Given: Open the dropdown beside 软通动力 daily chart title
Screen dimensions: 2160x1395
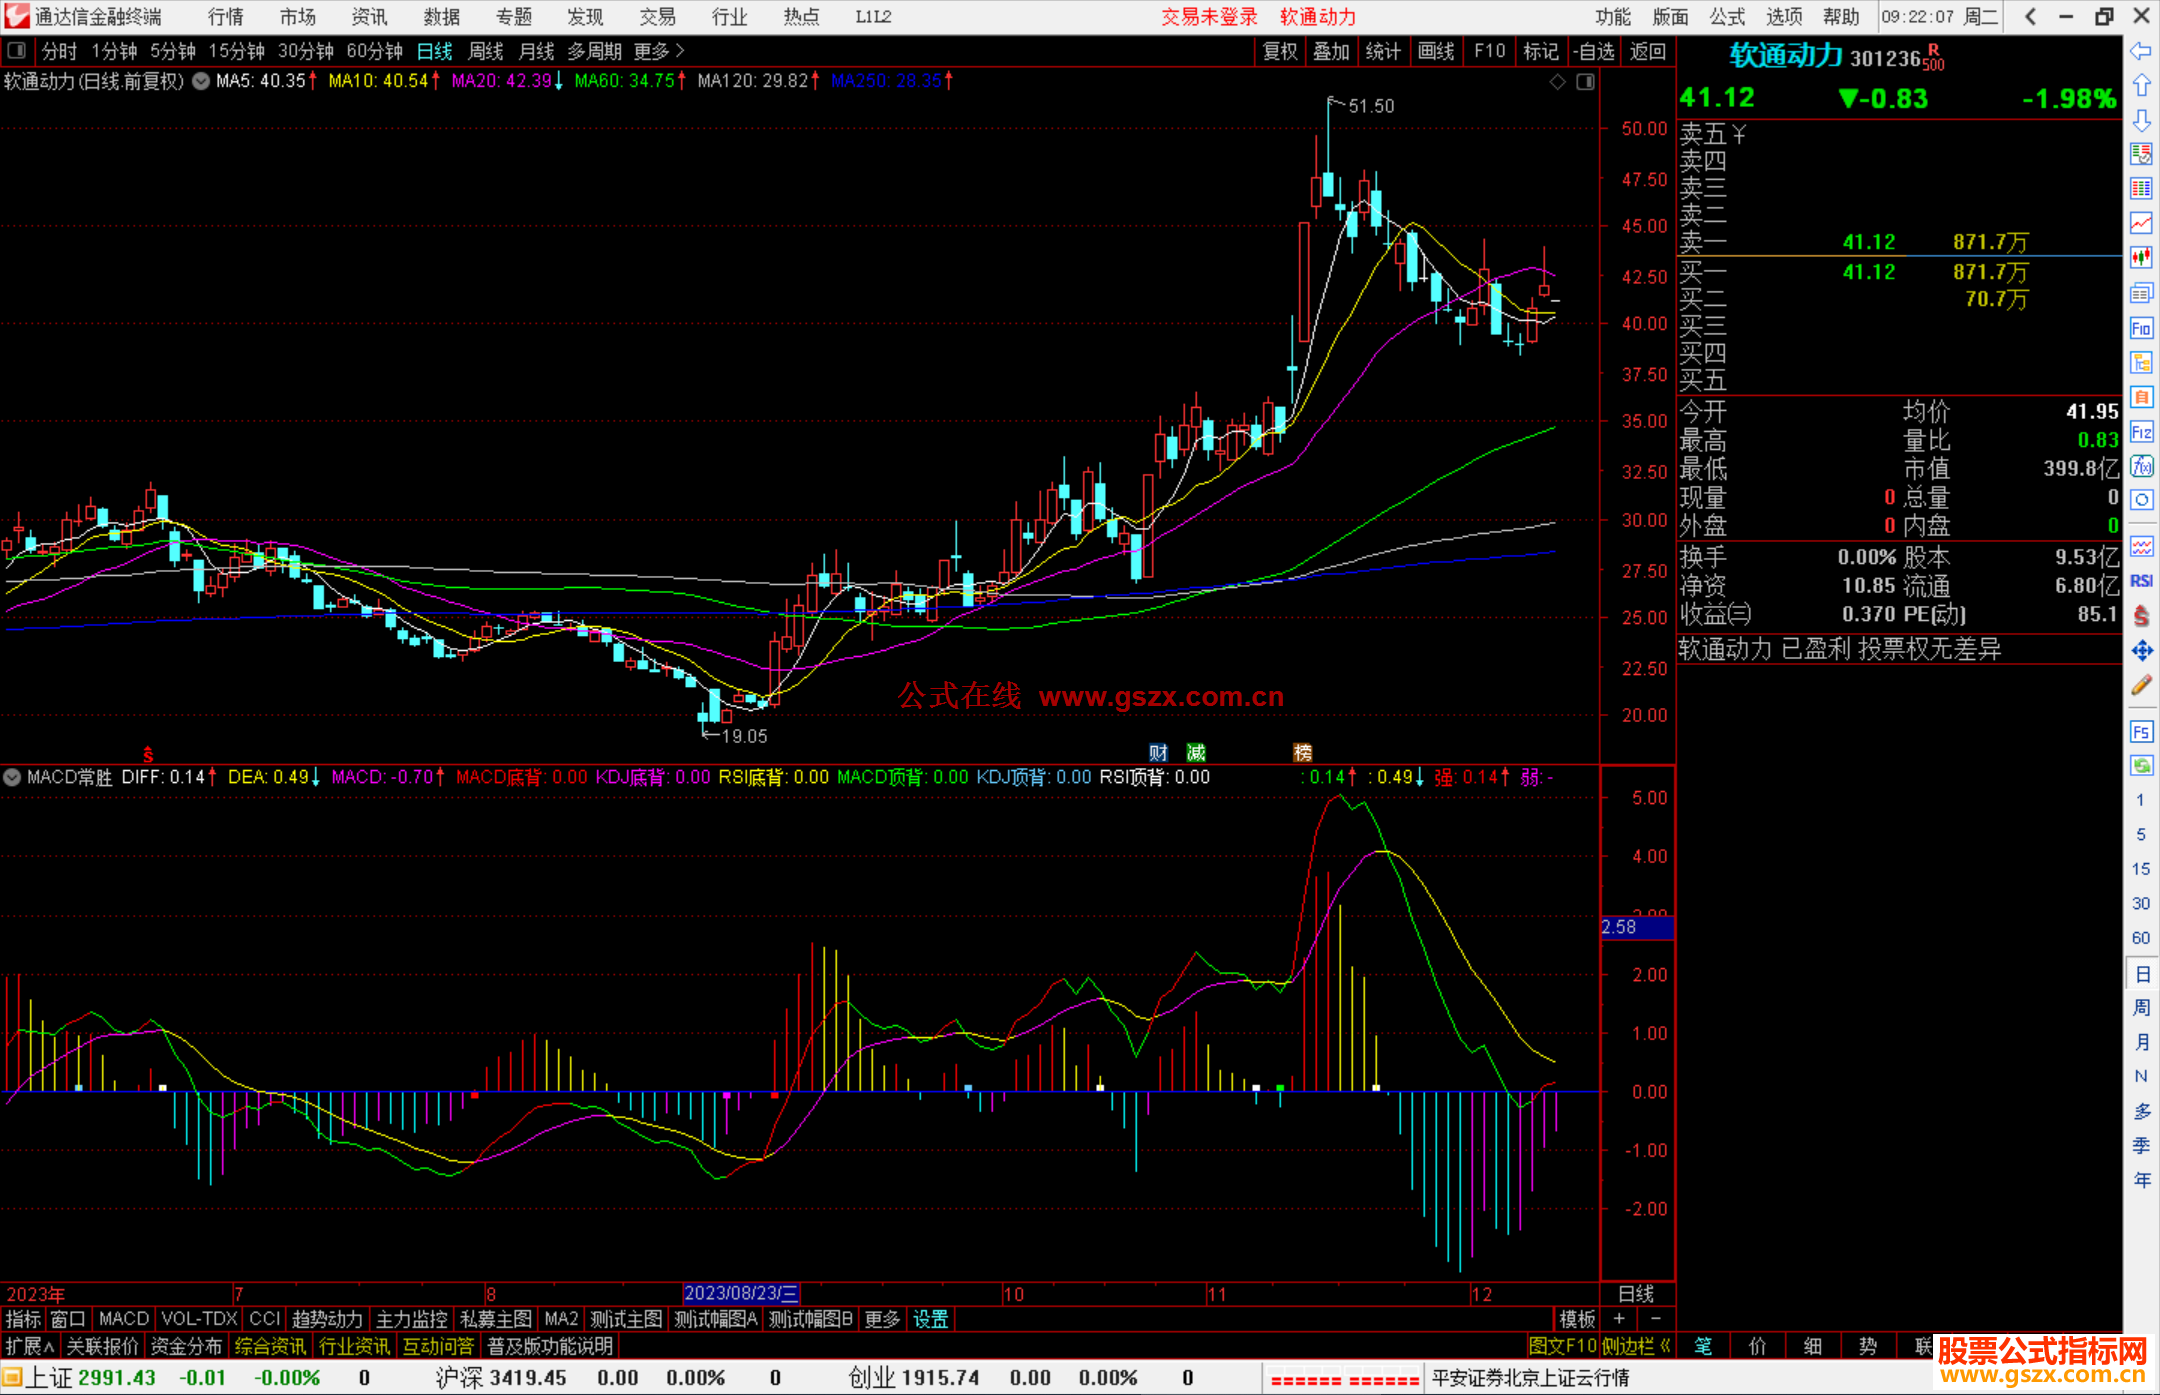Looking at the screenshot, I should tap(201, 82).
